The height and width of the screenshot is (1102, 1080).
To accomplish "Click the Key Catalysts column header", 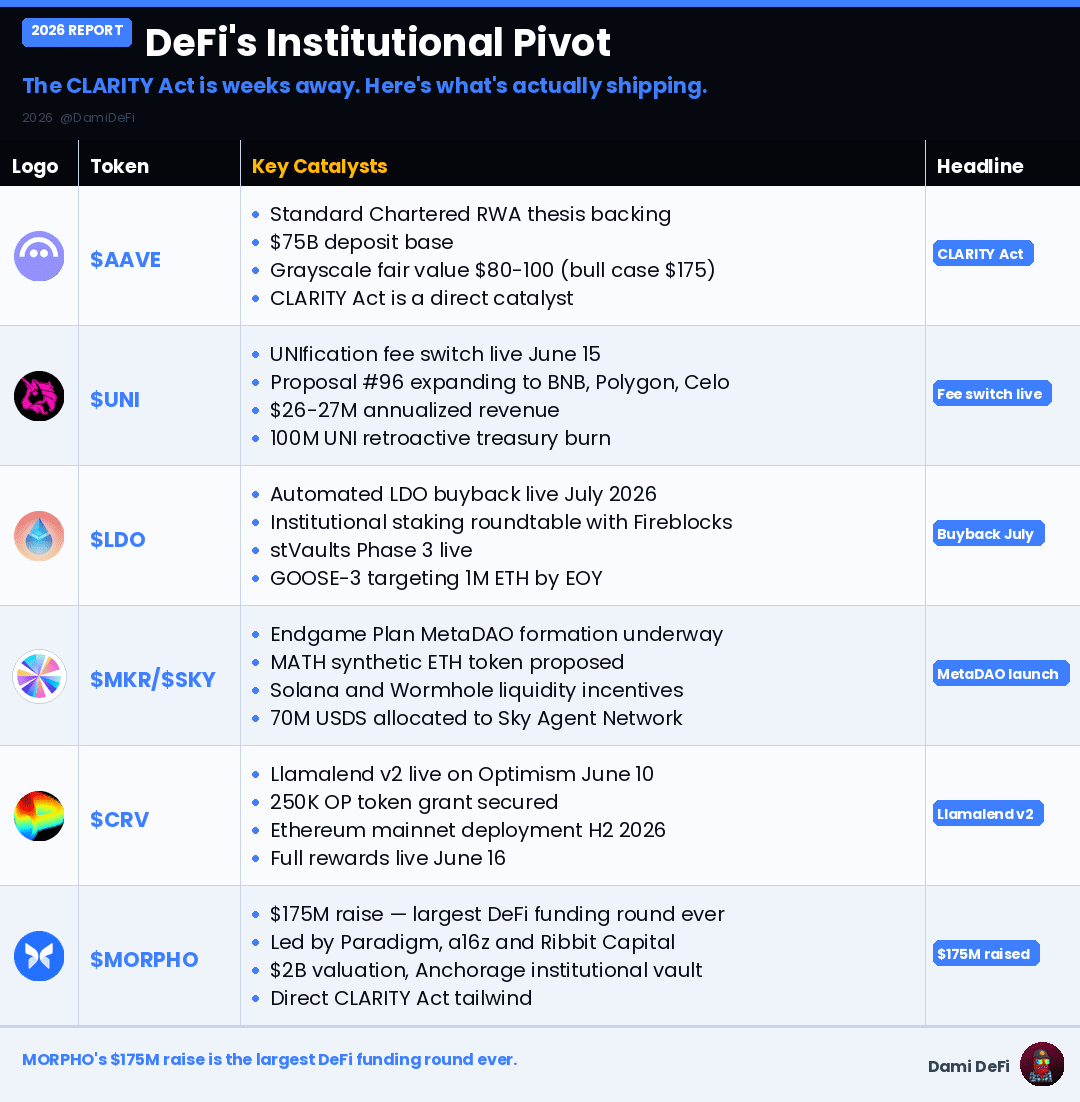I will click(x=320, y=166).
